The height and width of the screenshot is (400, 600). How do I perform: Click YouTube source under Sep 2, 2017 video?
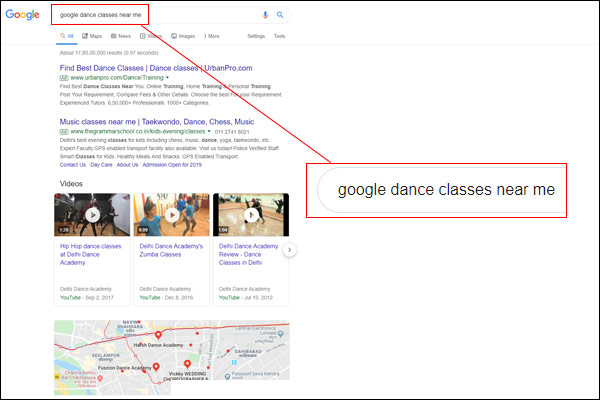[70, 297]
